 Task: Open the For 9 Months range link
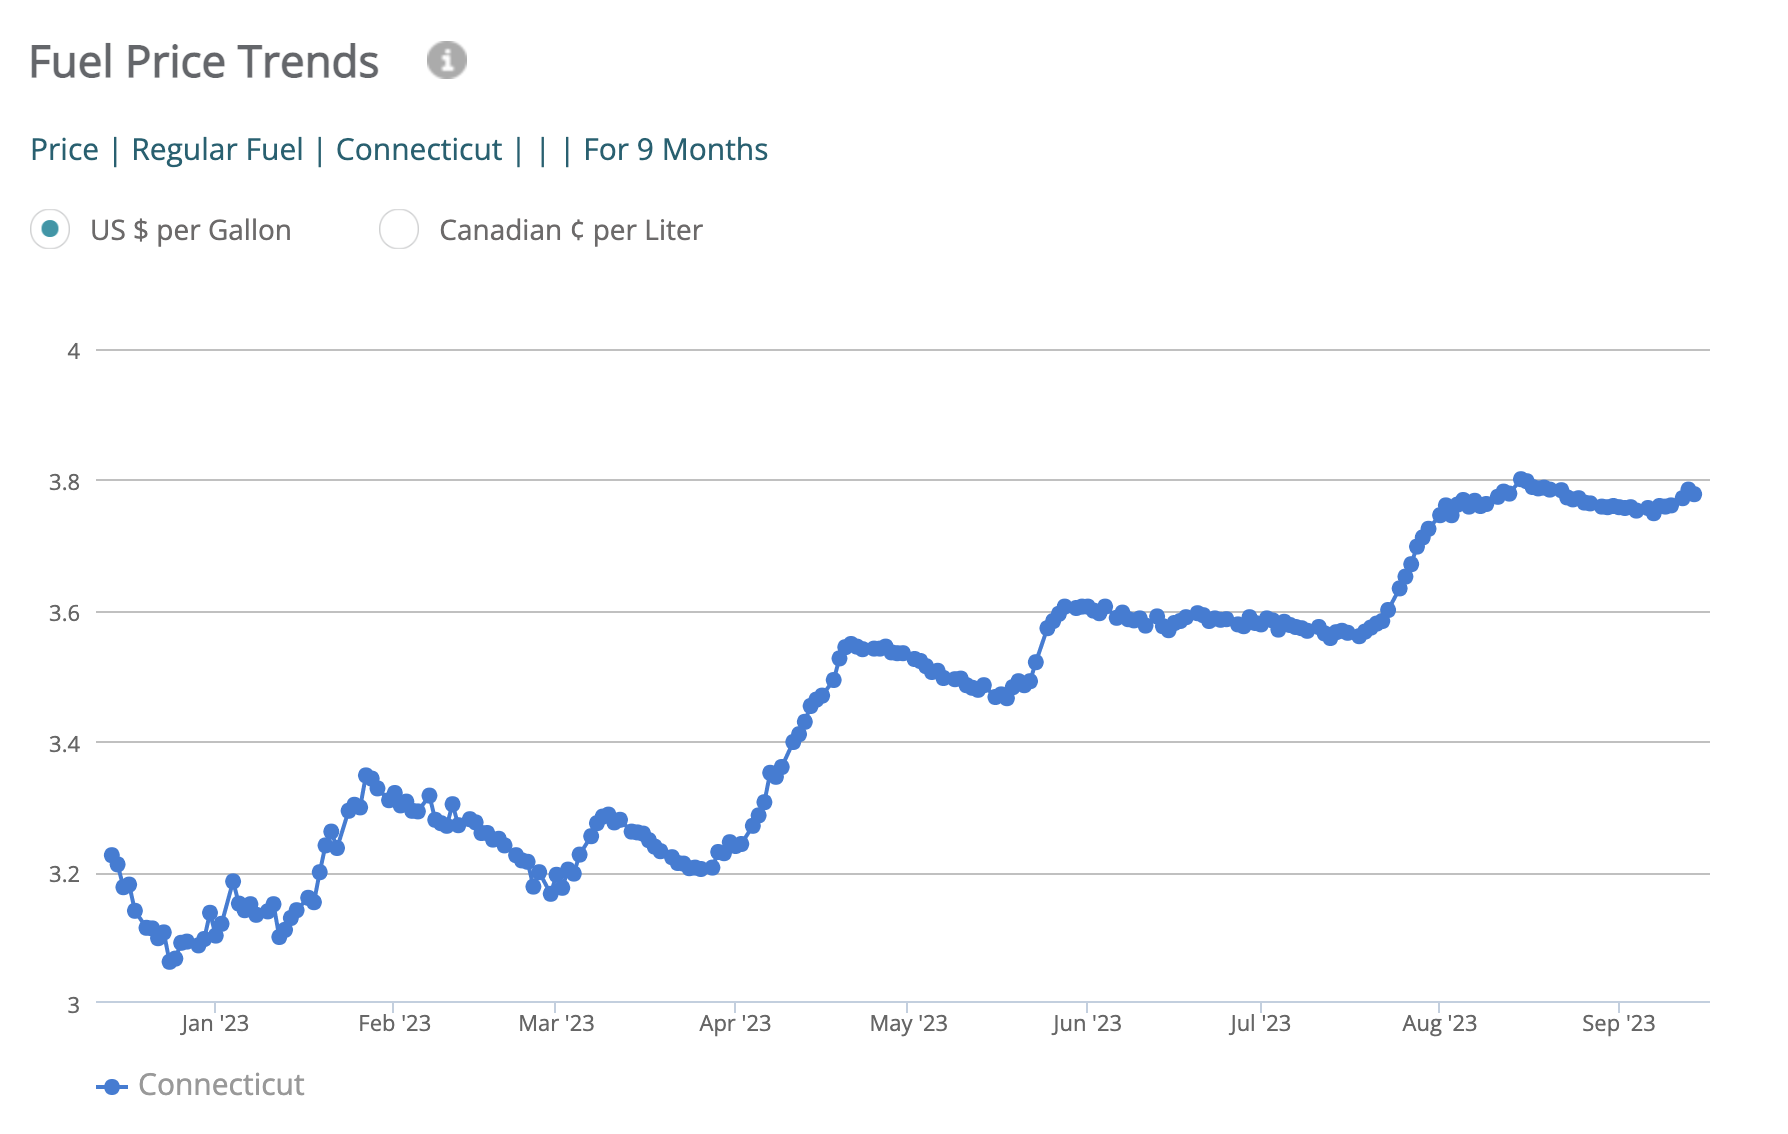click(676, 150)
